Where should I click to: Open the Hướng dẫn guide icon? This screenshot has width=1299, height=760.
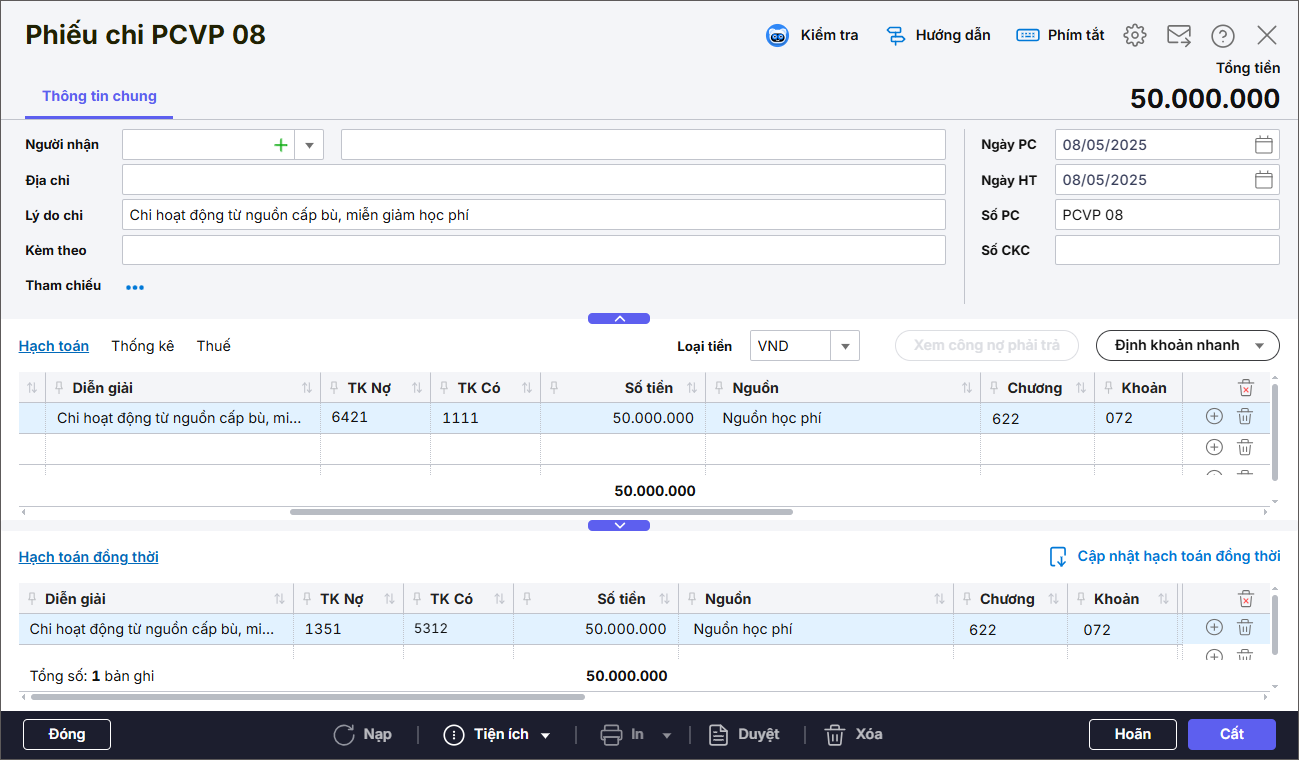(896, 35)
